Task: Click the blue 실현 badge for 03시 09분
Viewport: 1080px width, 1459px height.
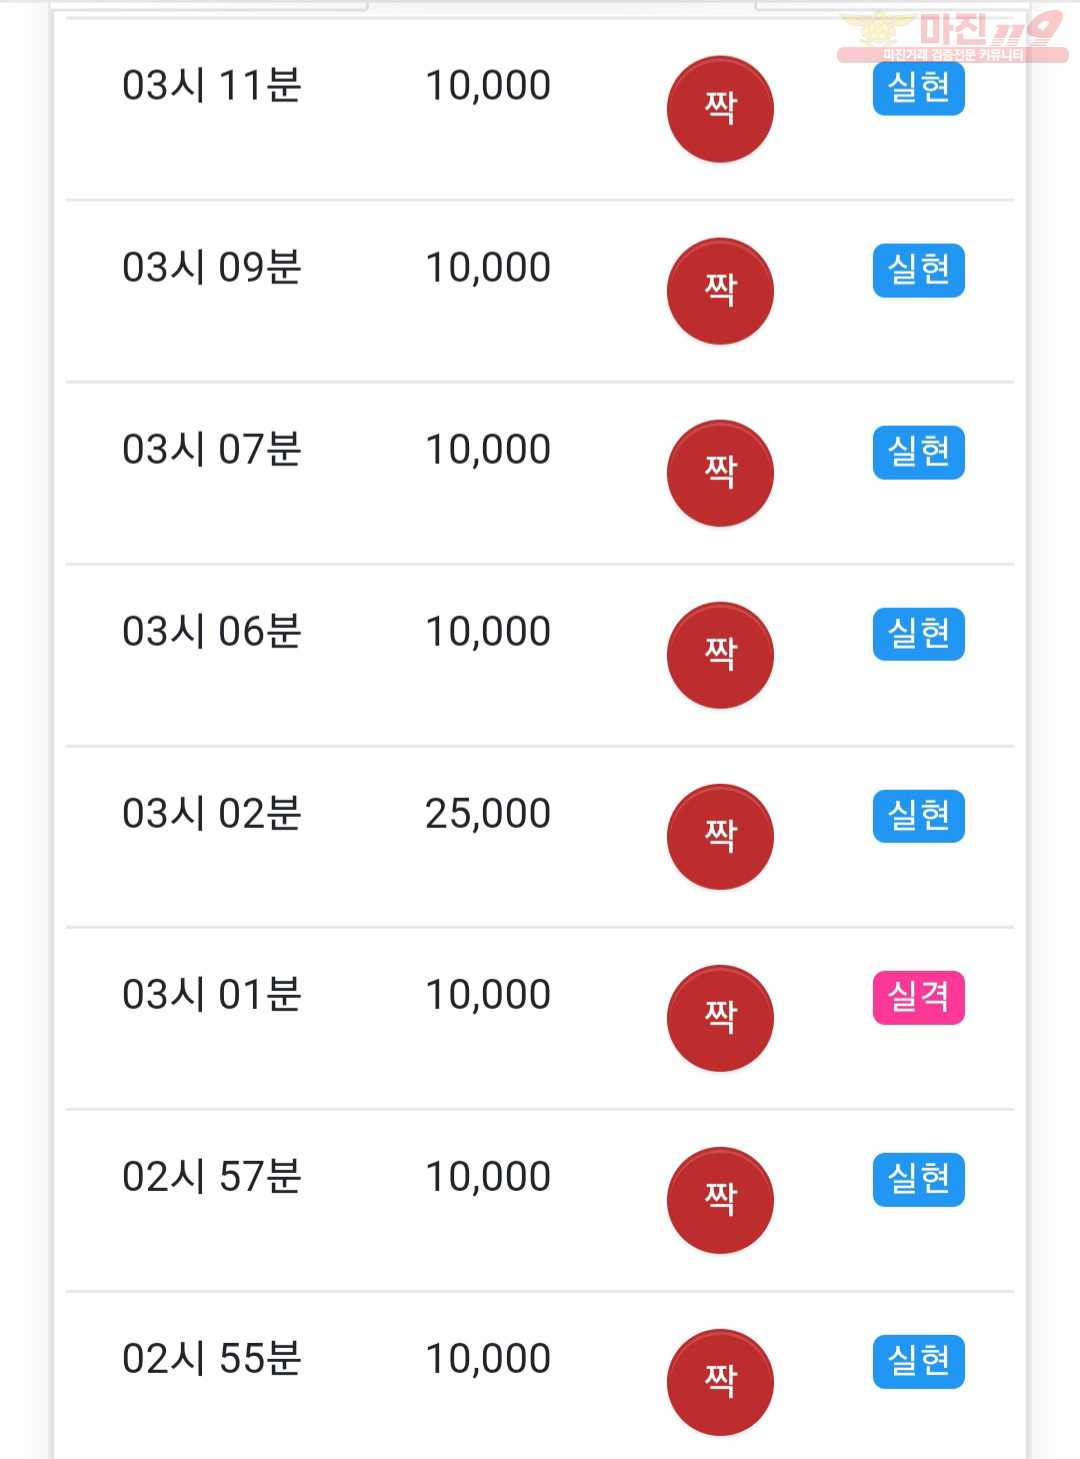Action: click(919, 270)
